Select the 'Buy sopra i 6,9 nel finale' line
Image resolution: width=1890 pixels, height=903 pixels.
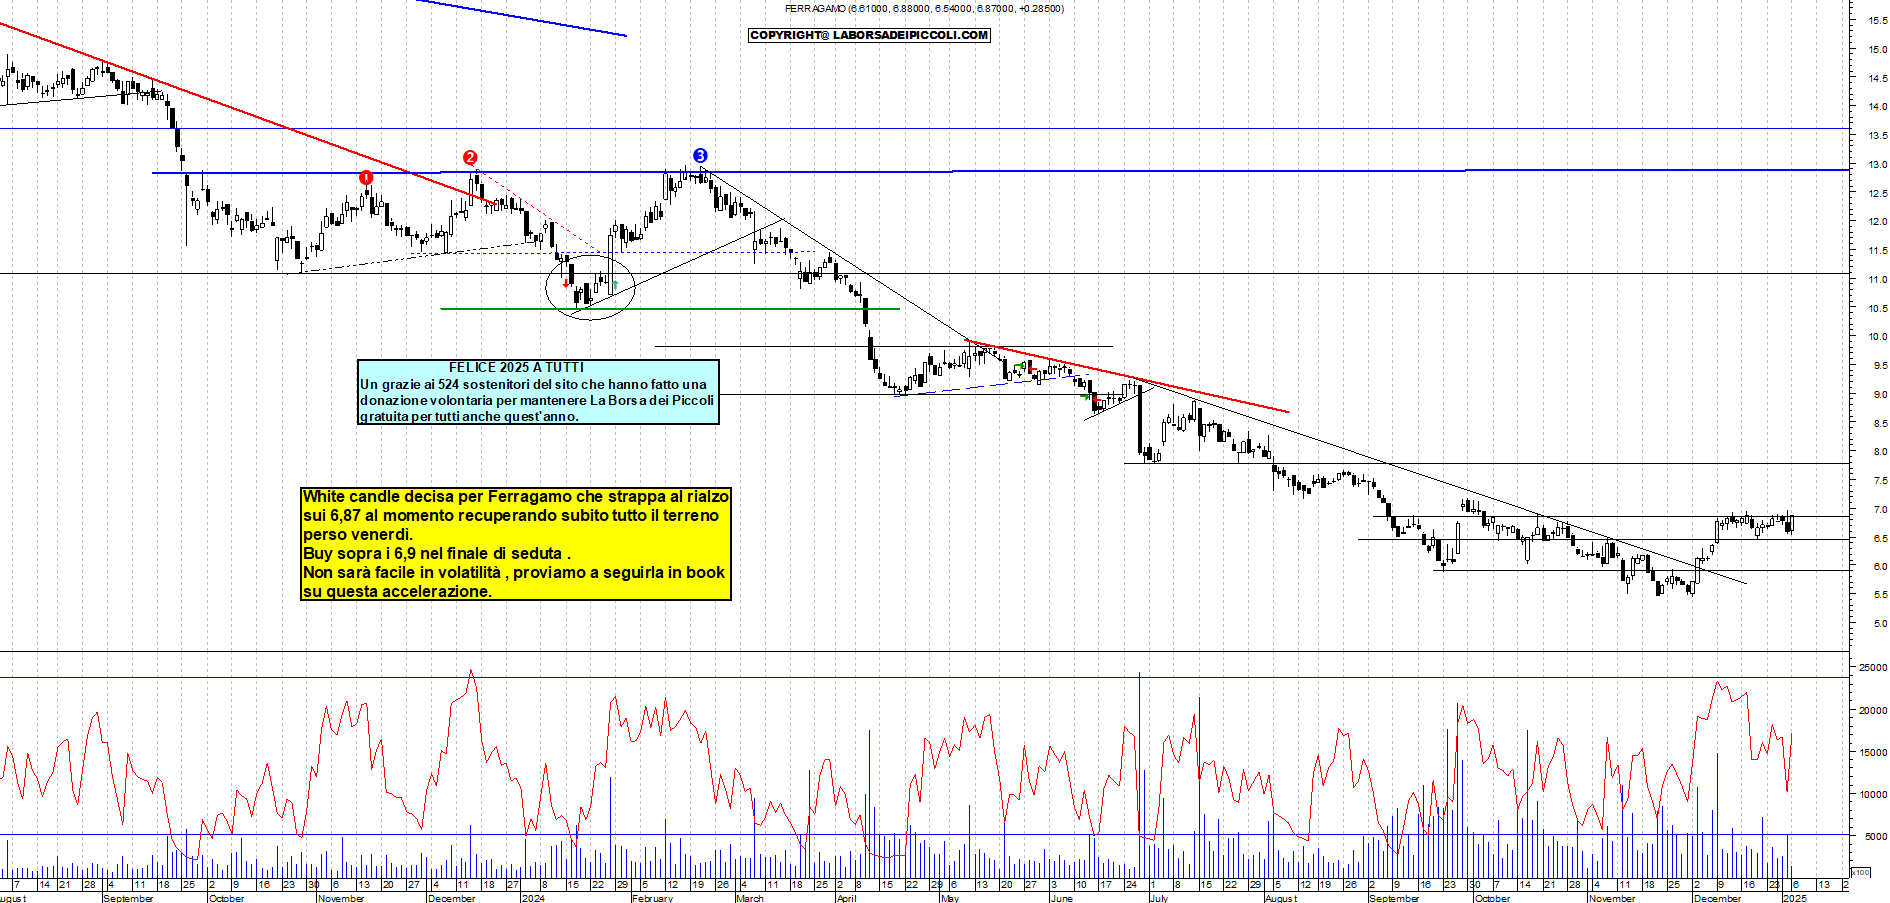point(437,553)
